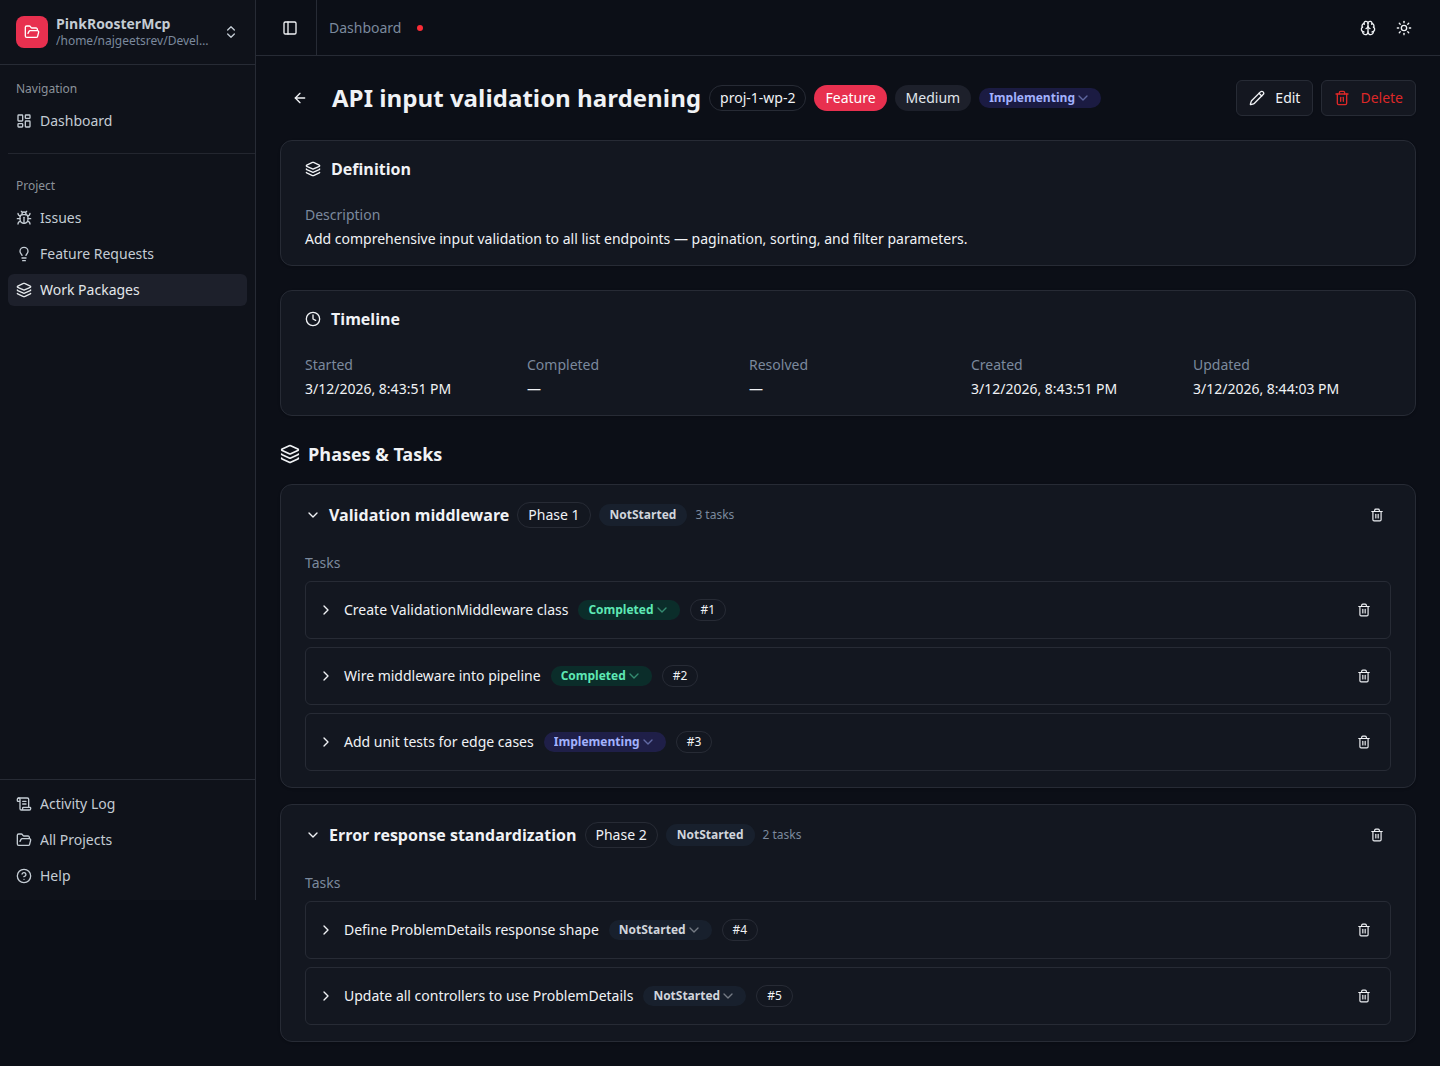The image size is (1440, 1066).
Task: Click the NotStarted badge on Validation middleware
Action: coord(643,515)
